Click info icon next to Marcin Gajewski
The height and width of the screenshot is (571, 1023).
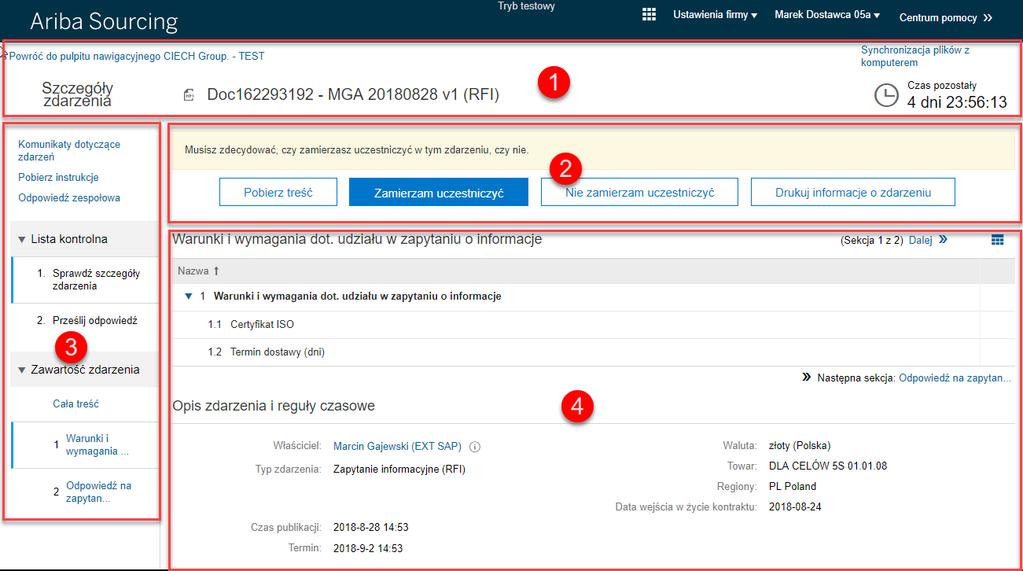[475, 447]
